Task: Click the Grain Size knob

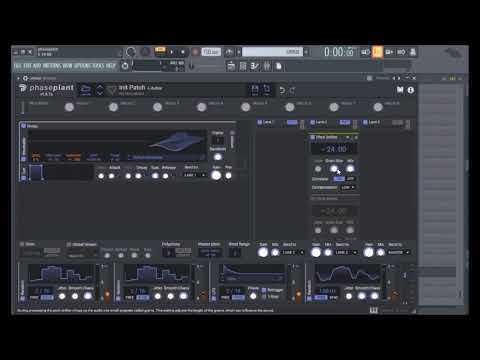Action: tap(334, 169)
